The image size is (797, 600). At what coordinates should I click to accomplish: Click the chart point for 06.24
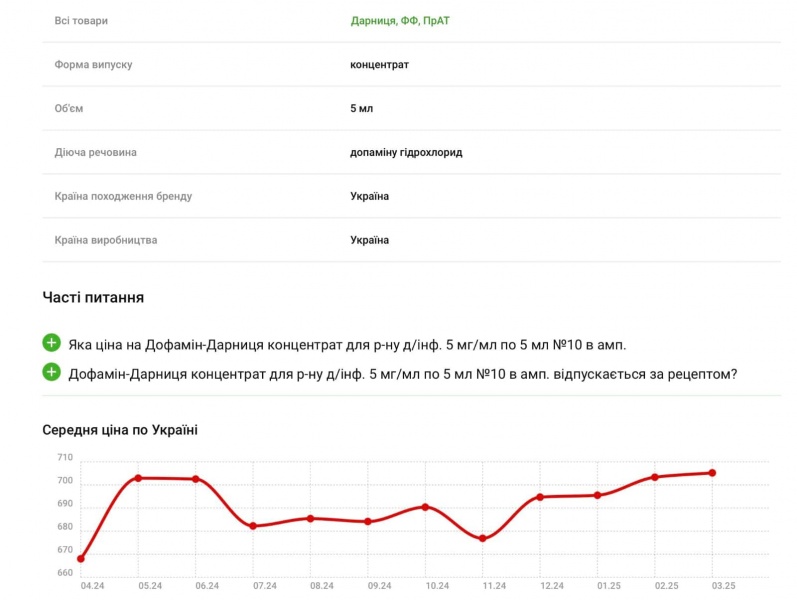click(196, 479)
